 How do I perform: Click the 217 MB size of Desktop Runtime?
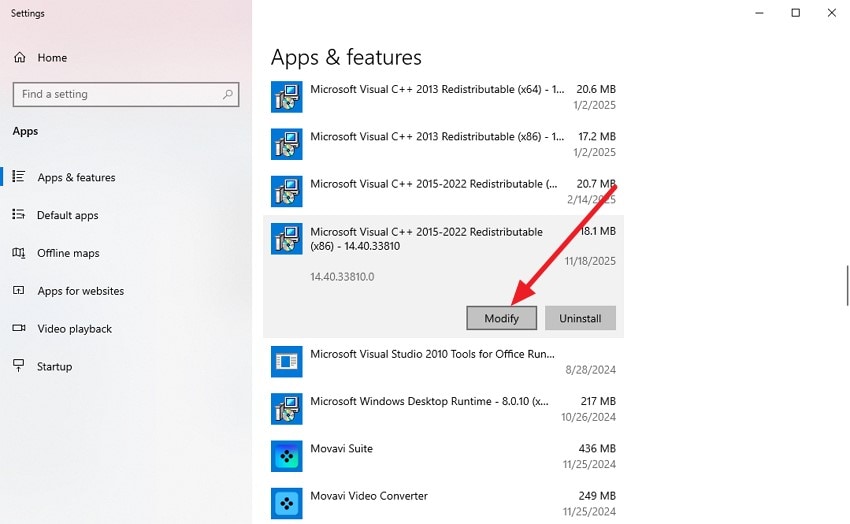[x=598, y=402]
